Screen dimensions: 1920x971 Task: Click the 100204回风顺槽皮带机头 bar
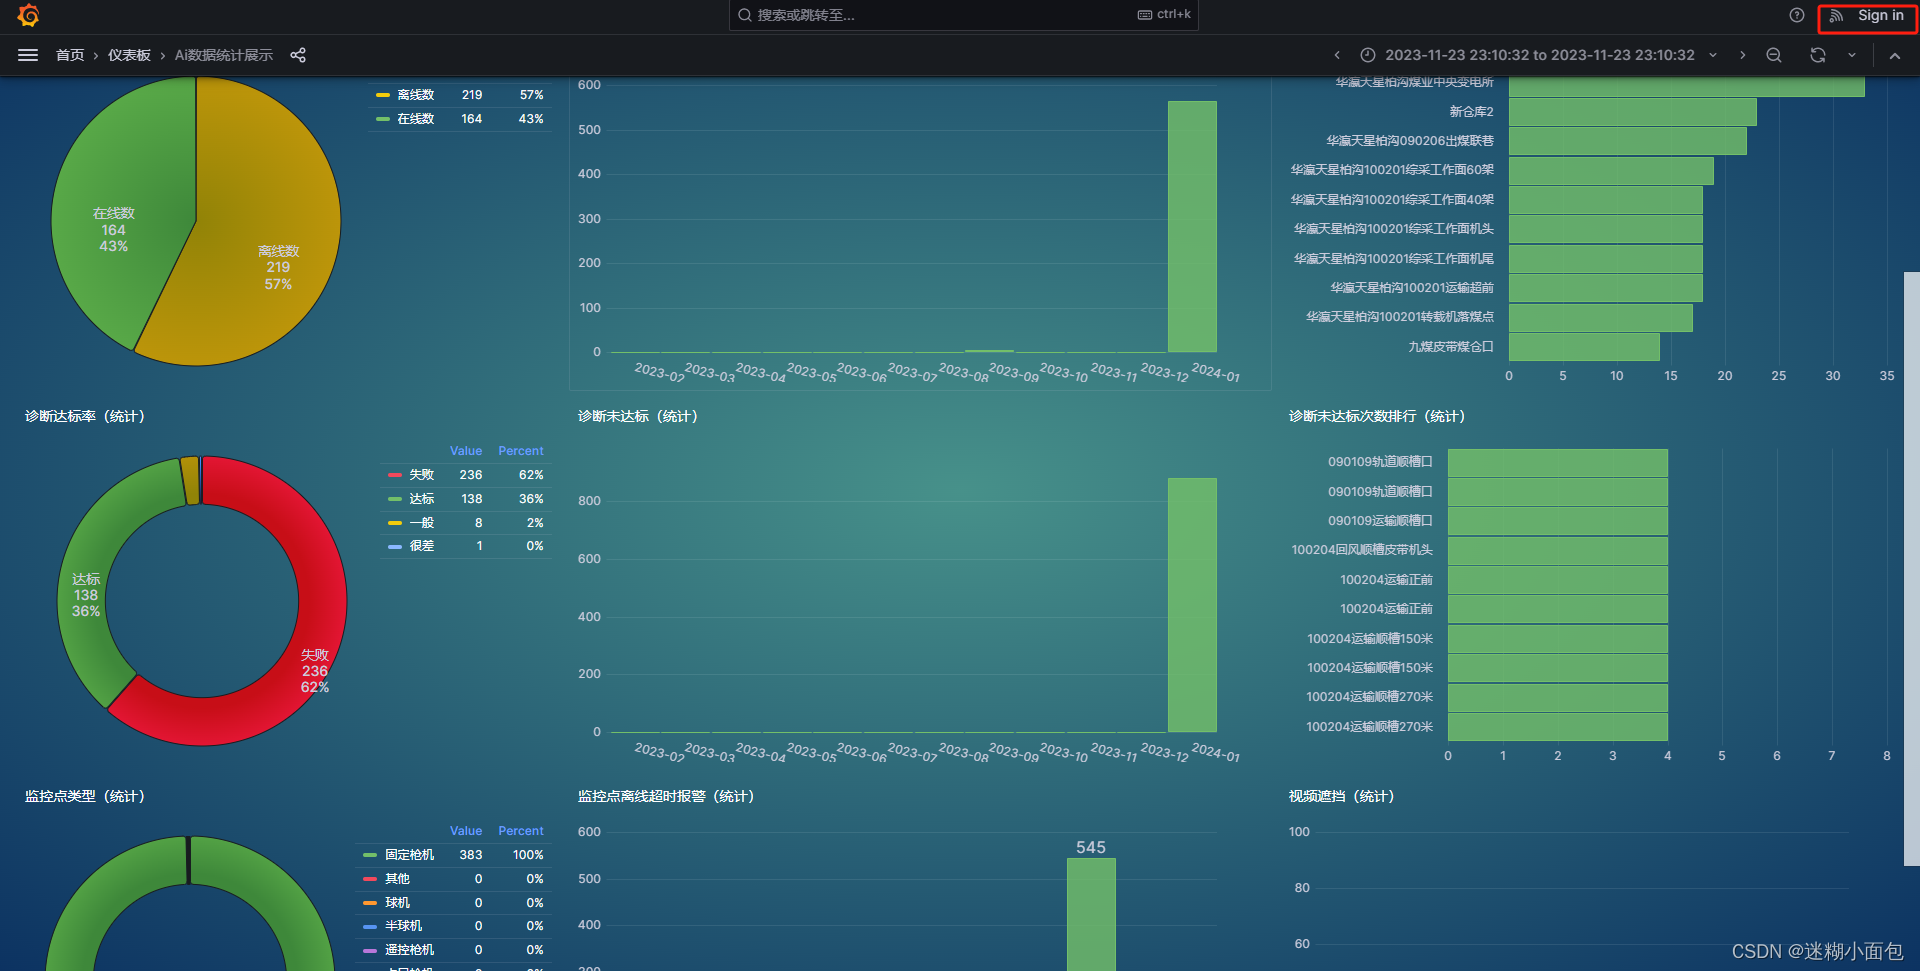pyautogui.click(x=1557, y=550)
